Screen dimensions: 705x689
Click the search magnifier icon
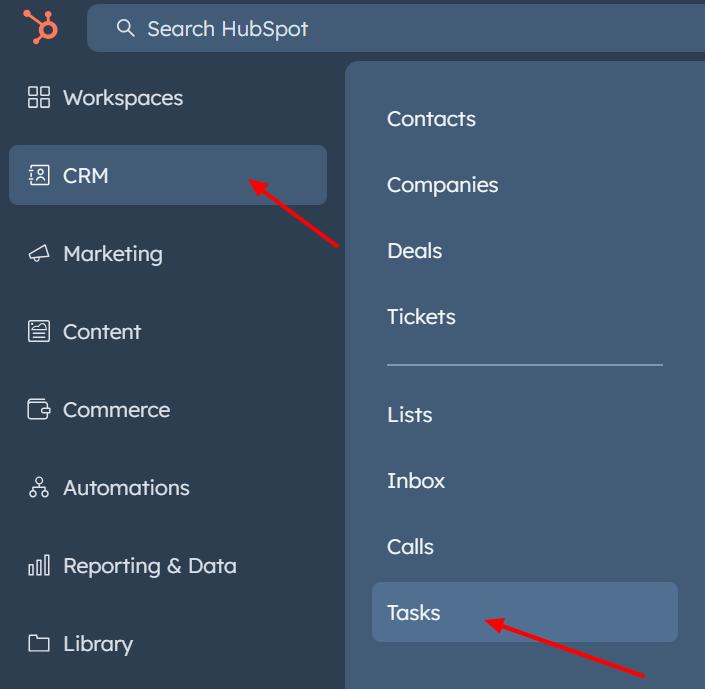(x=126, y=28)
